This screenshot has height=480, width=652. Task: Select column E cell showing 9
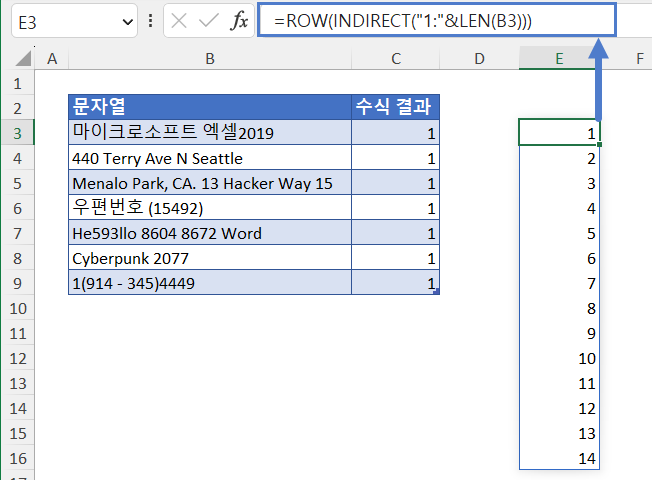pos(559,333)
